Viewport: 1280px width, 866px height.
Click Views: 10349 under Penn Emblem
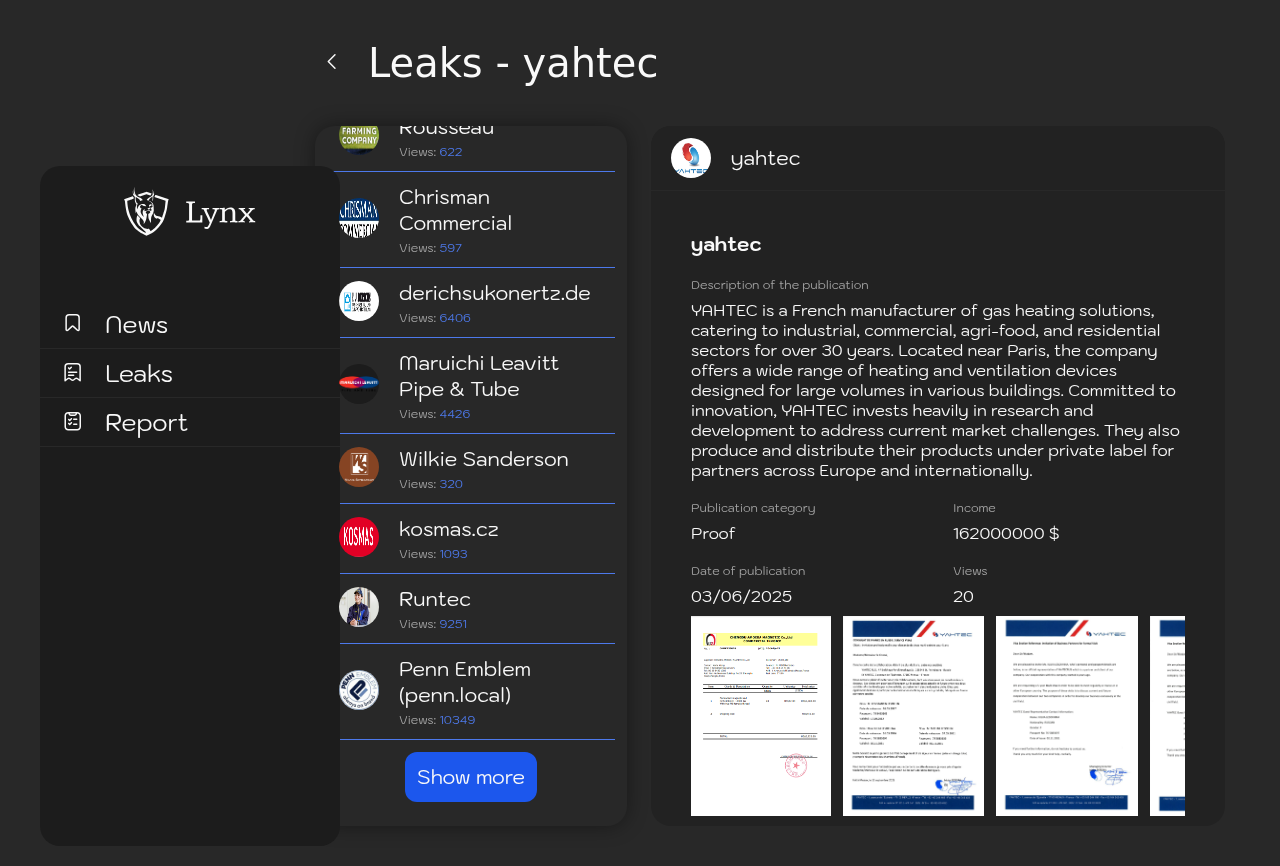click(x=437, y=720)
